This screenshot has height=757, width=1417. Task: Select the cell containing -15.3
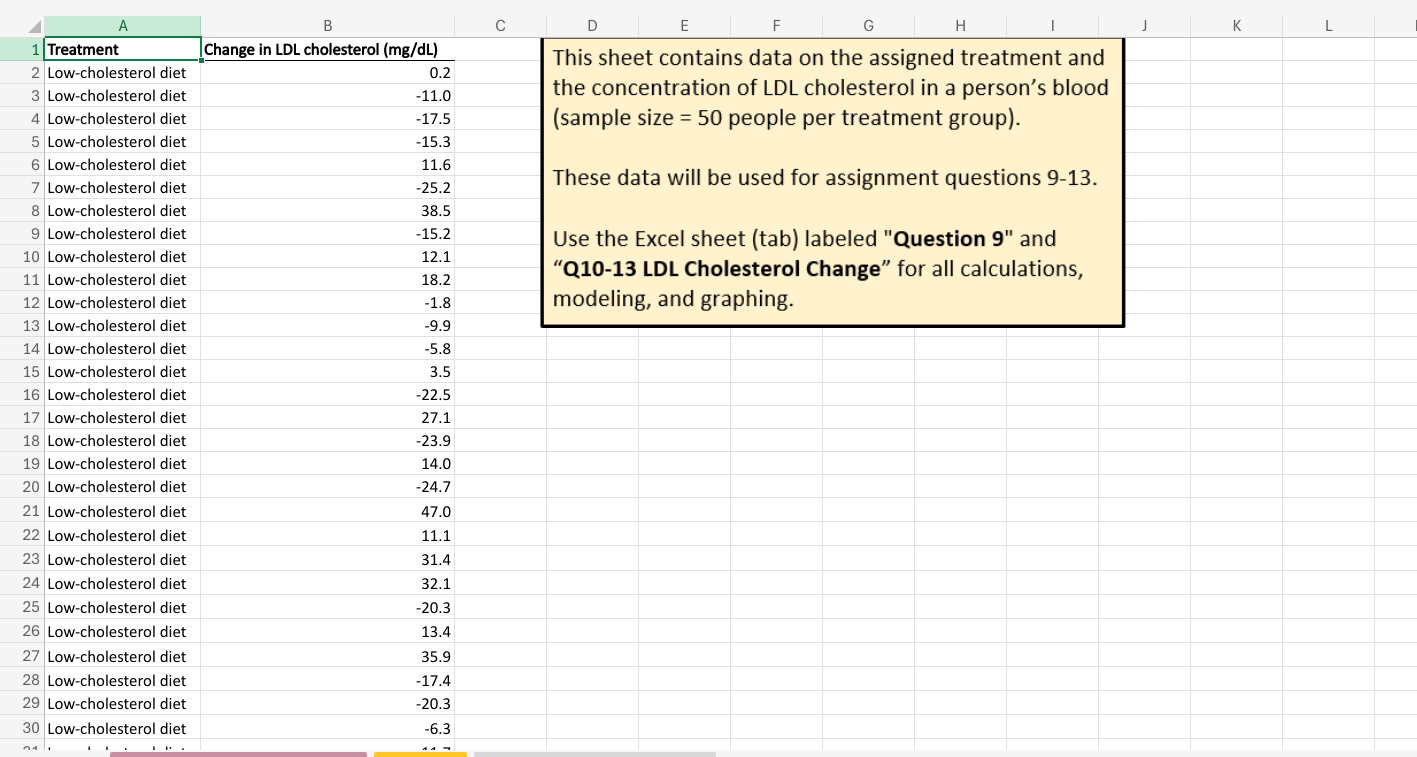327,142
